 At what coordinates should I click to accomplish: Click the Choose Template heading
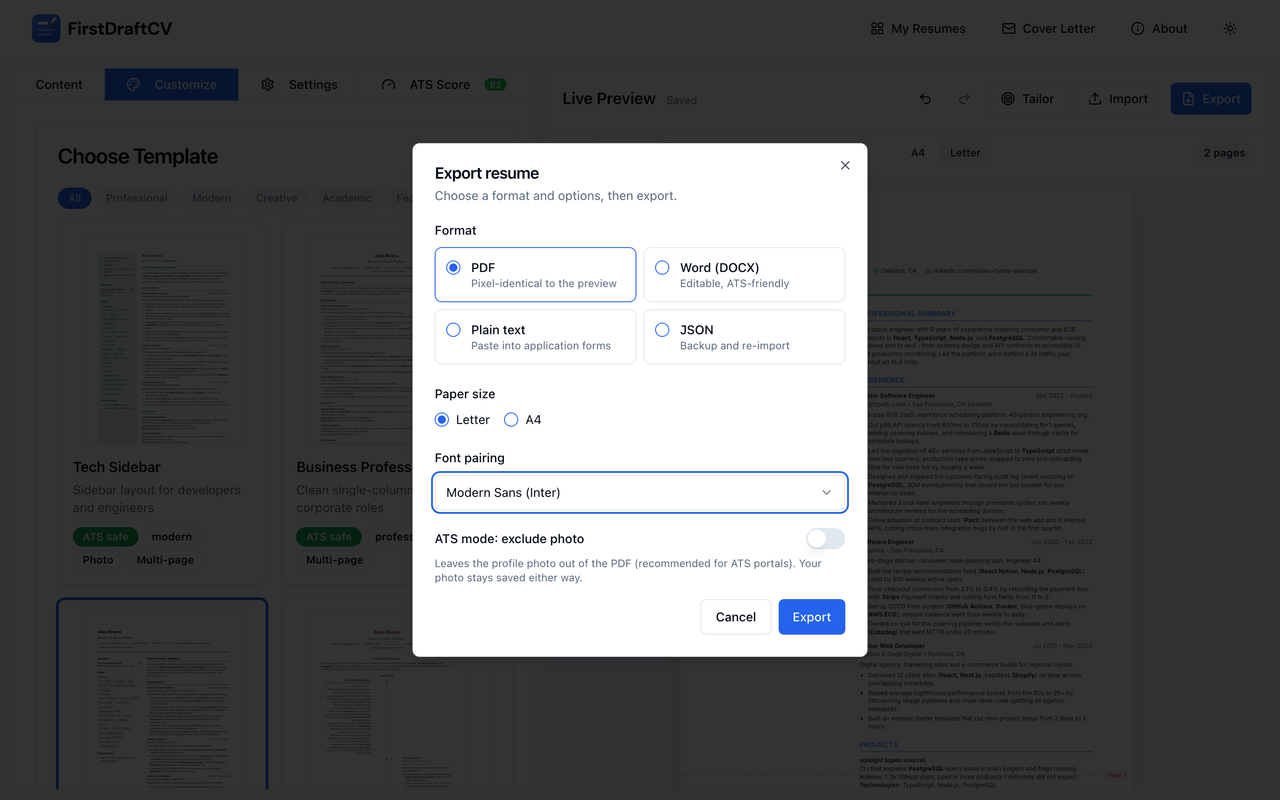137,156
